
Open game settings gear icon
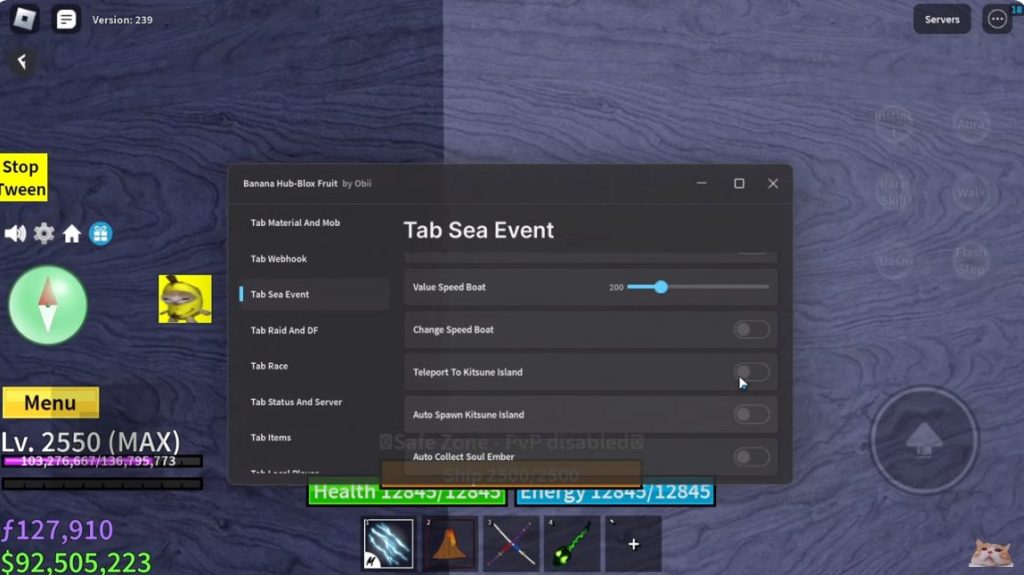[44, 233]
